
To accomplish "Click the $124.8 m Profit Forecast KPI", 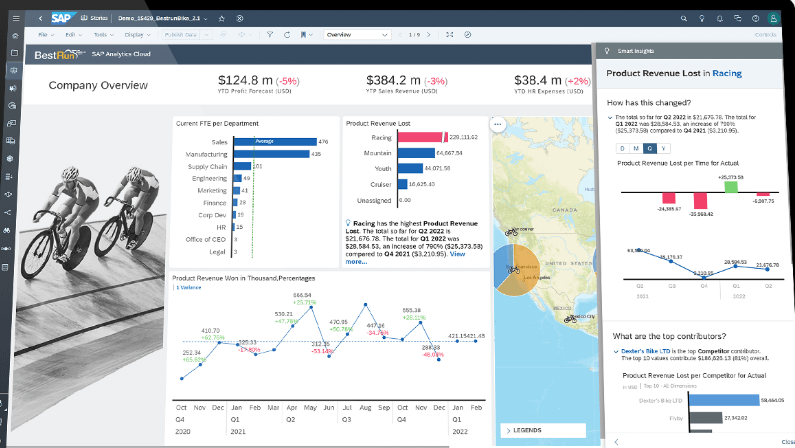I will [x=258, y=84].
